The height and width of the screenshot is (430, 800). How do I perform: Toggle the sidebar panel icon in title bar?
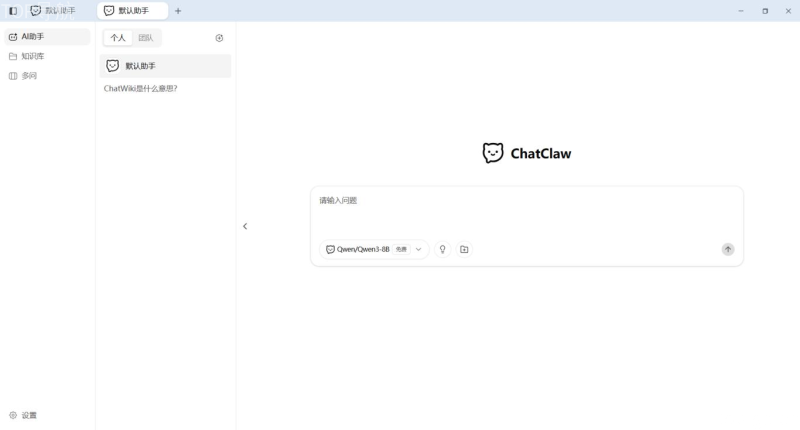tap(13, 11)
